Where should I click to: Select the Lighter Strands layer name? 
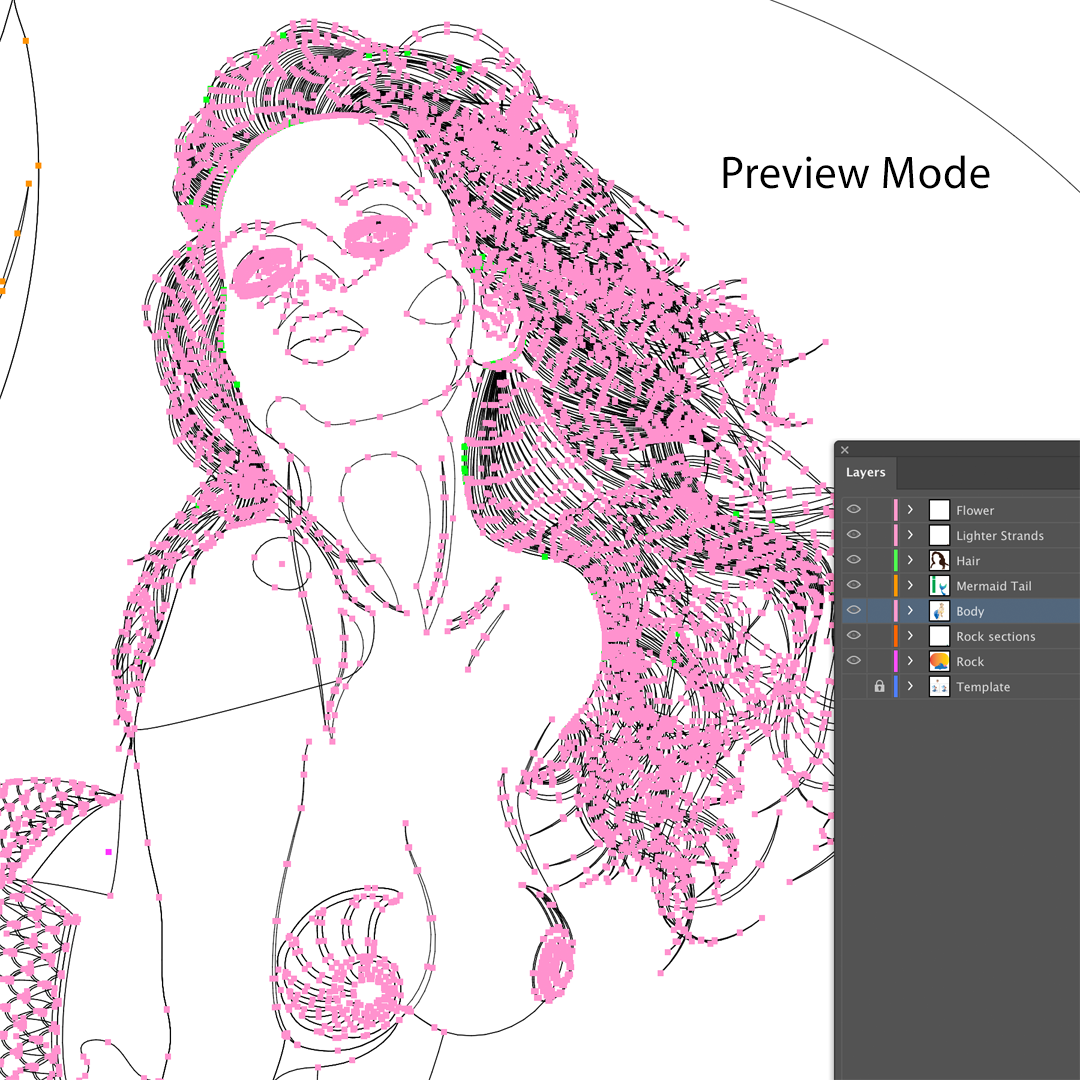point(999,536)
